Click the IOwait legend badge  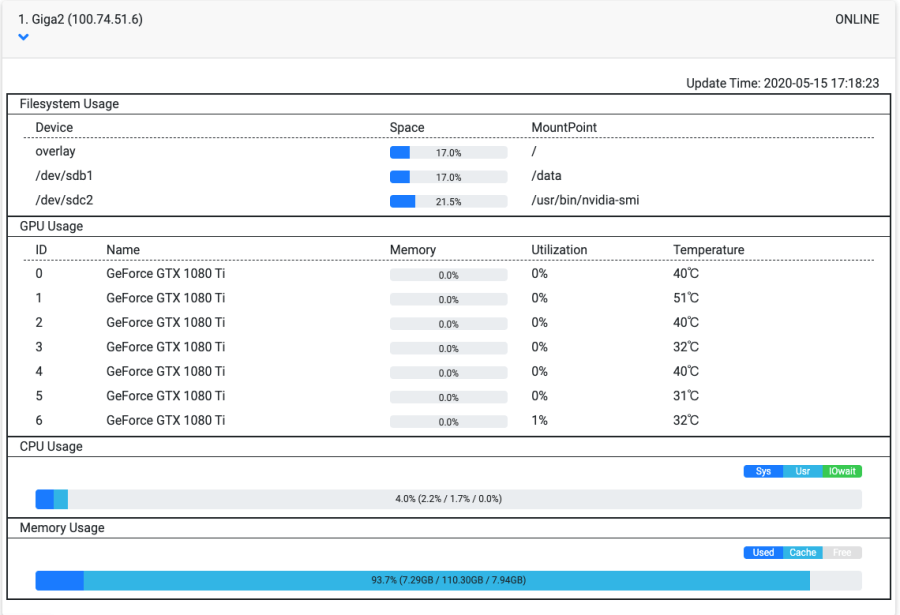841,471
